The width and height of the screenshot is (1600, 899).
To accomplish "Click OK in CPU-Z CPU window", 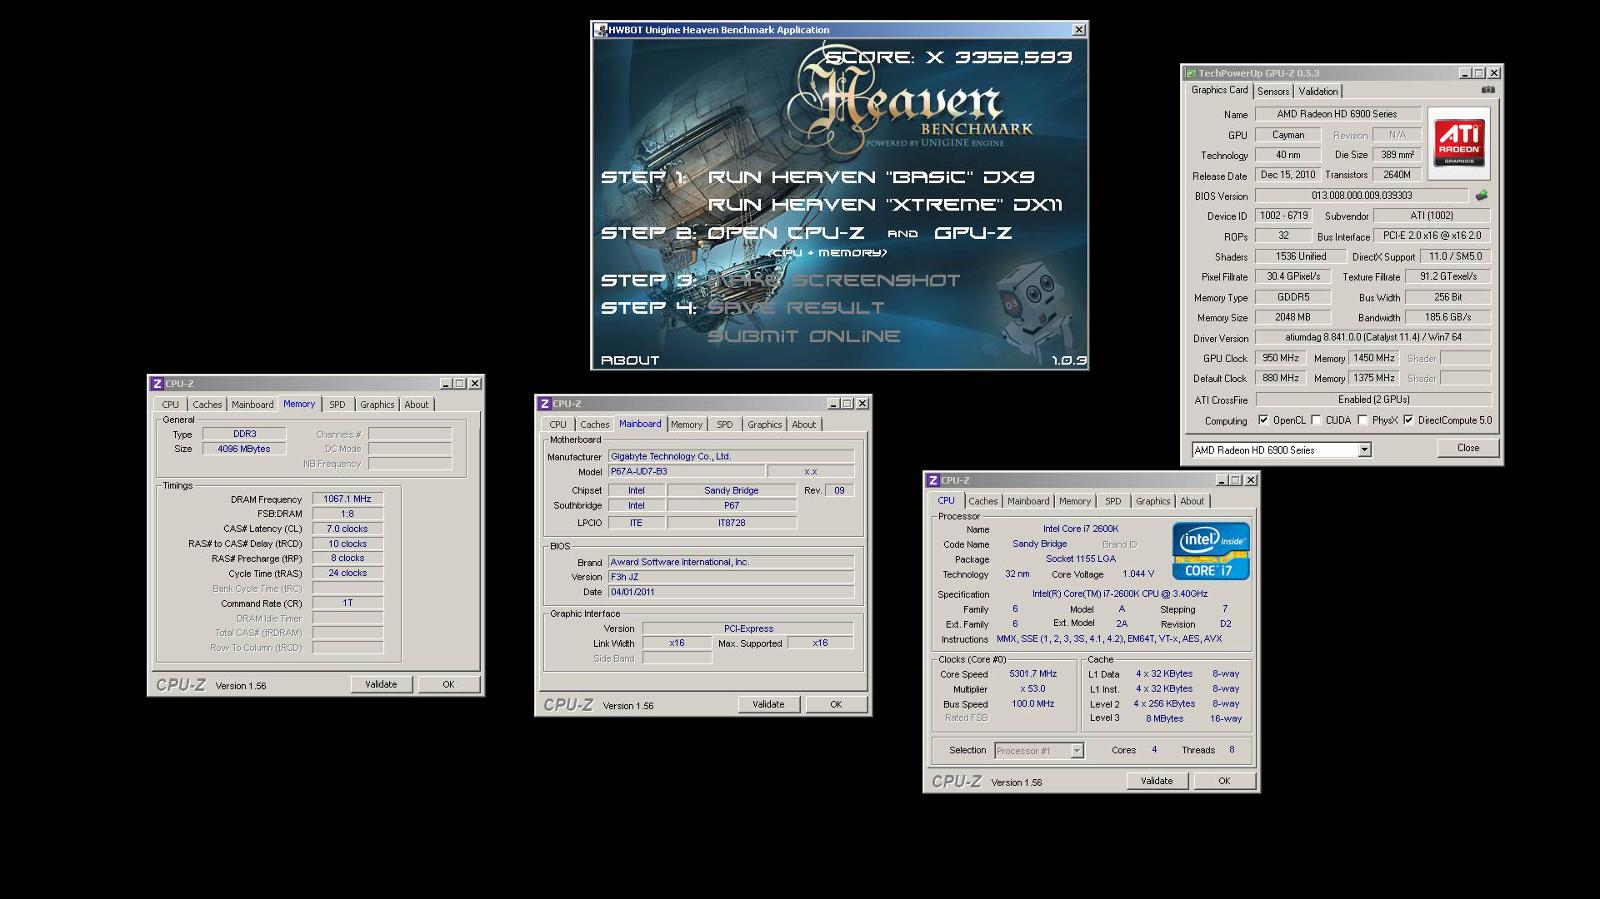I will (x=1224, y=781).
